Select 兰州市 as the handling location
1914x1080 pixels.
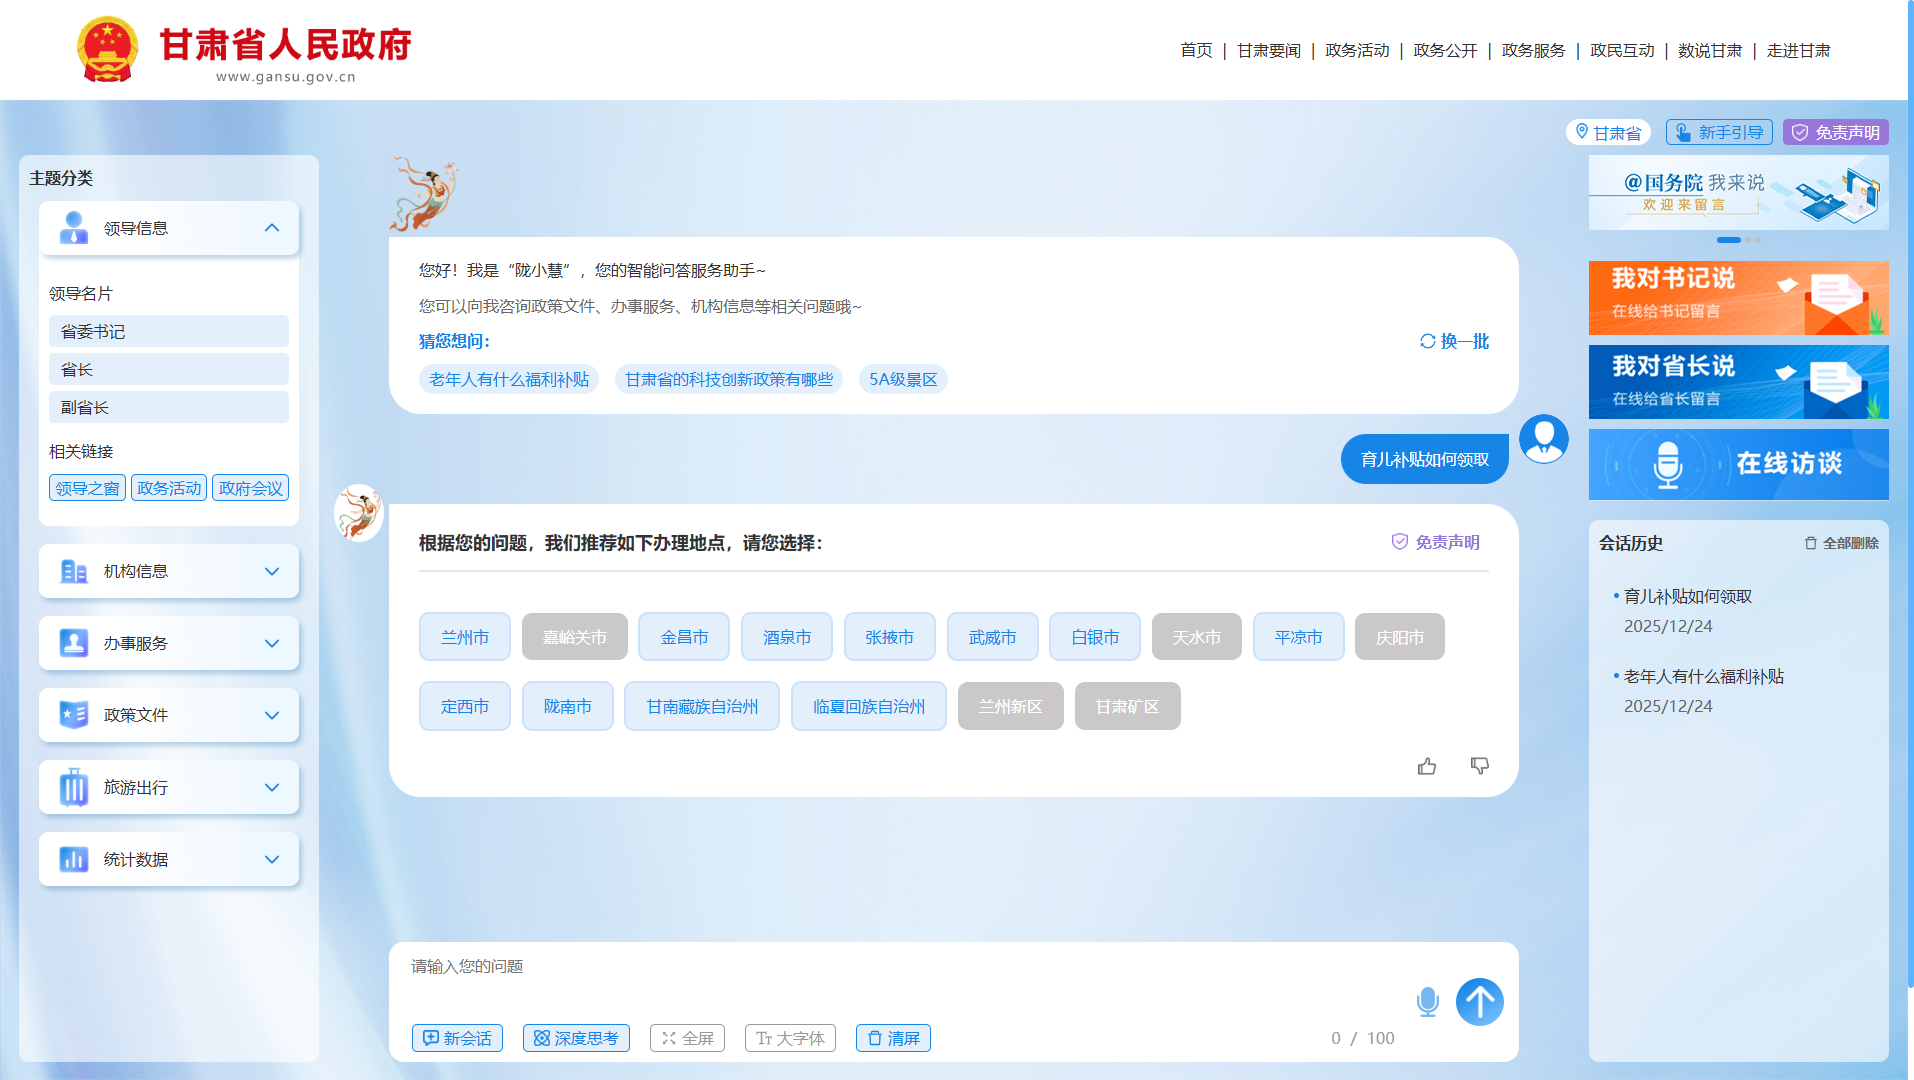(x=464, y=636)
